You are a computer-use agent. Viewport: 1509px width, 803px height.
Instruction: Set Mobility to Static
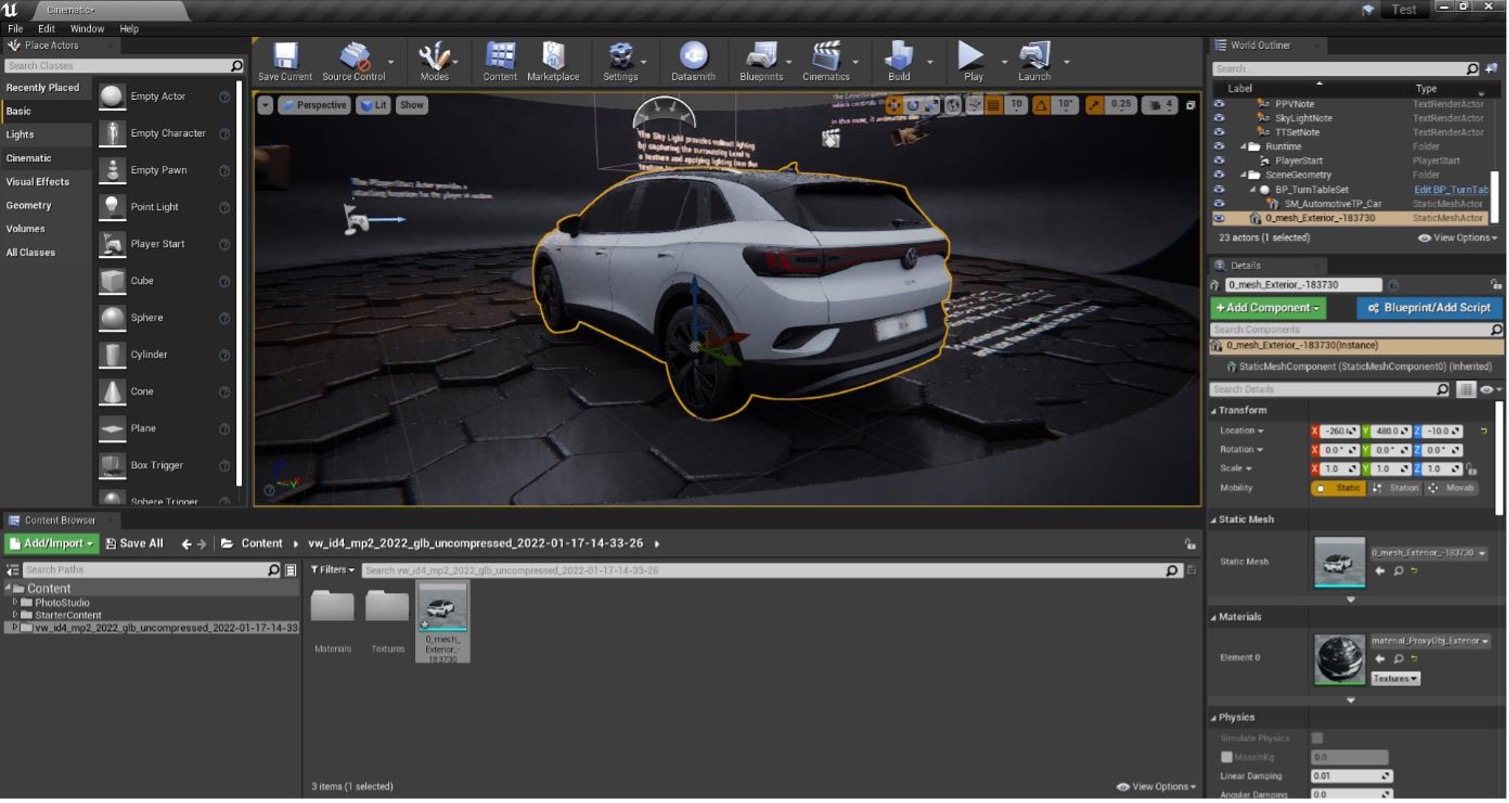[x=1338, y=488]
